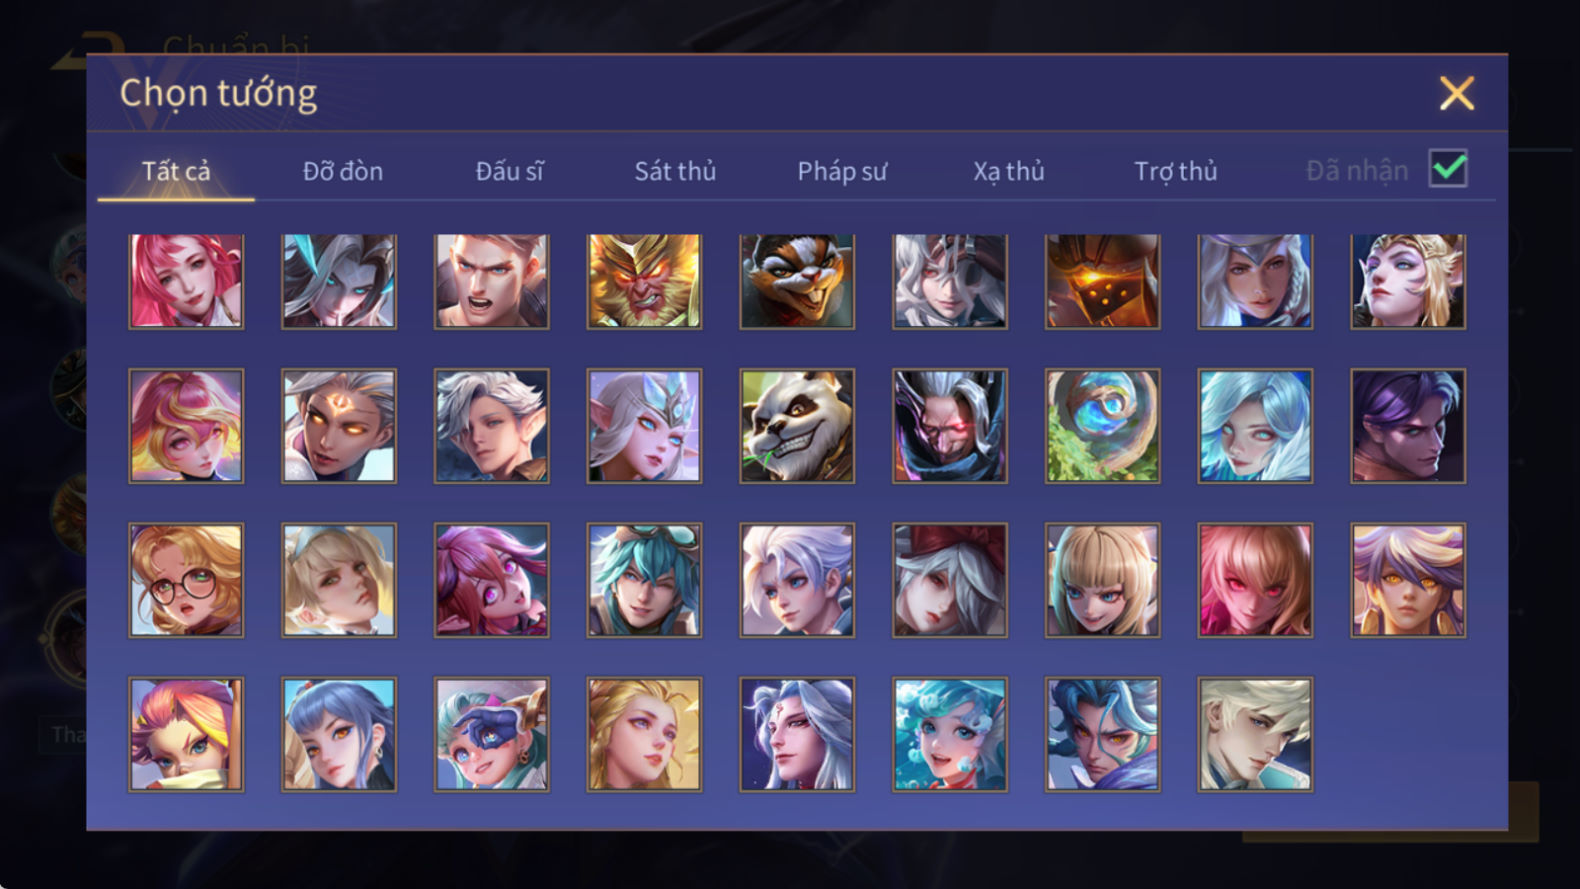Screen dimensions: 1580x889
Task: Open the Trợ thủ tab
Action: point(1175,171)
